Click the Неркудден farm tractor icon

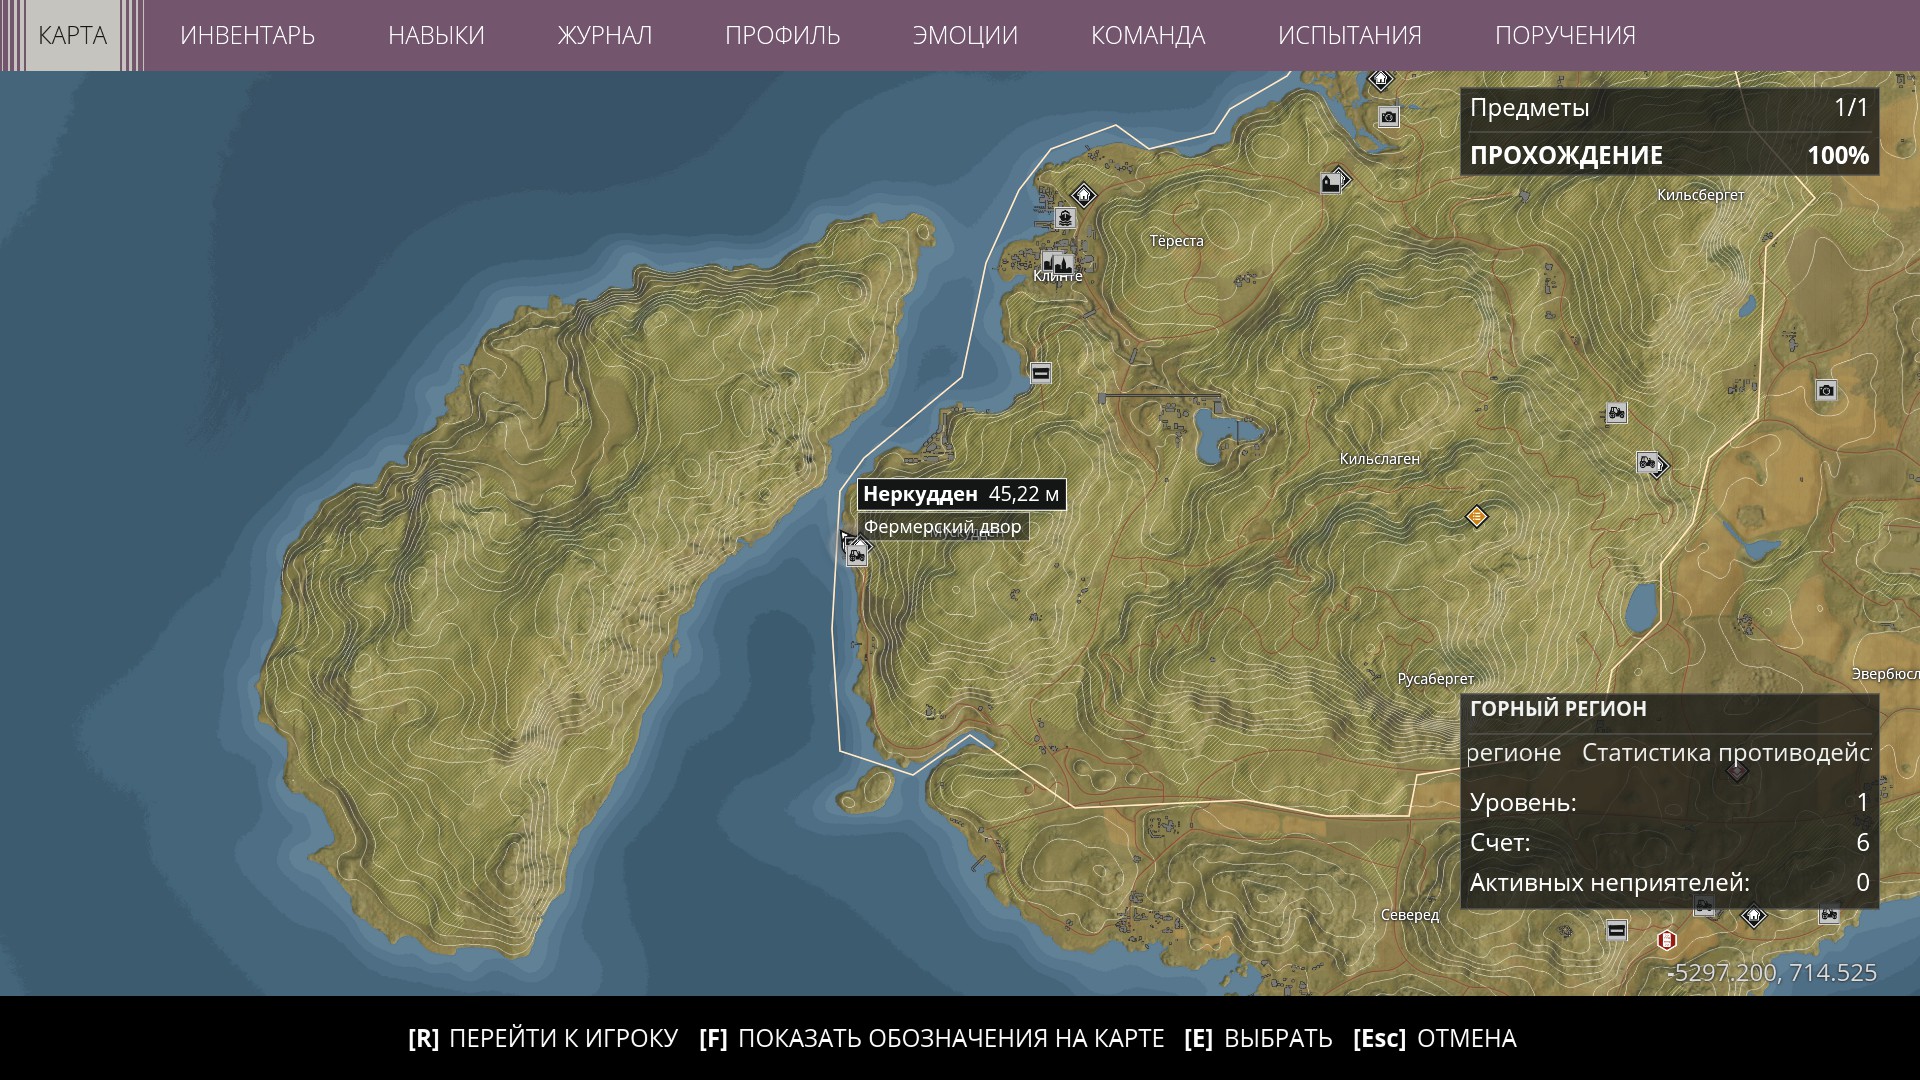click(x=857, y=555)
